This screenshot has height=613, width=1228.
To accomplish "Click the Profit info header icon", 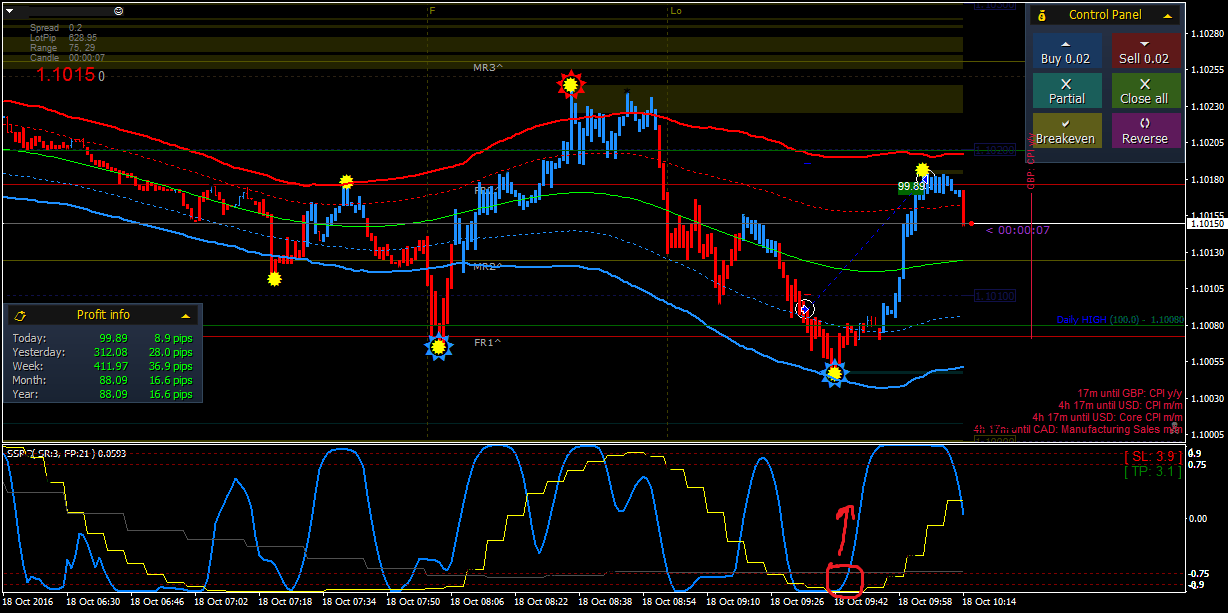I will pos(21,315).
